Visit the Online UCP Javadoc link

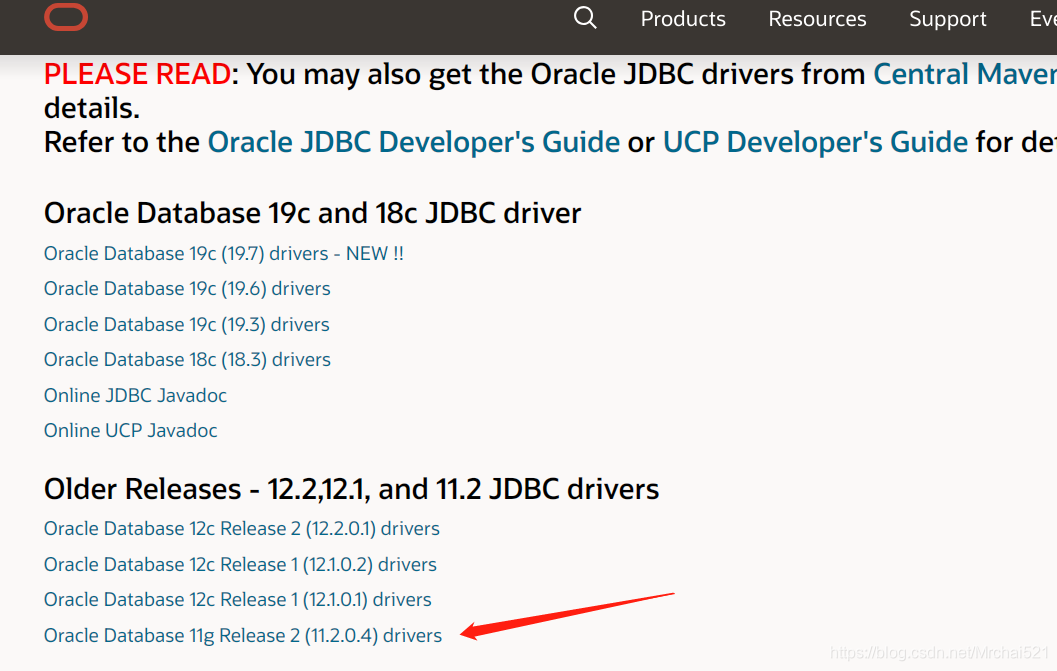(x=131, y=430)
